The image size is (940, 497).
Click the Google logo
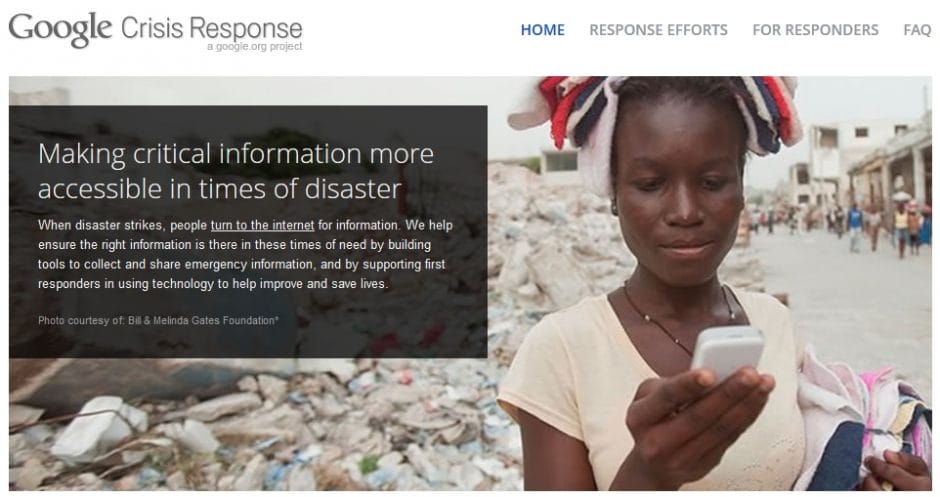pos(61,29)
